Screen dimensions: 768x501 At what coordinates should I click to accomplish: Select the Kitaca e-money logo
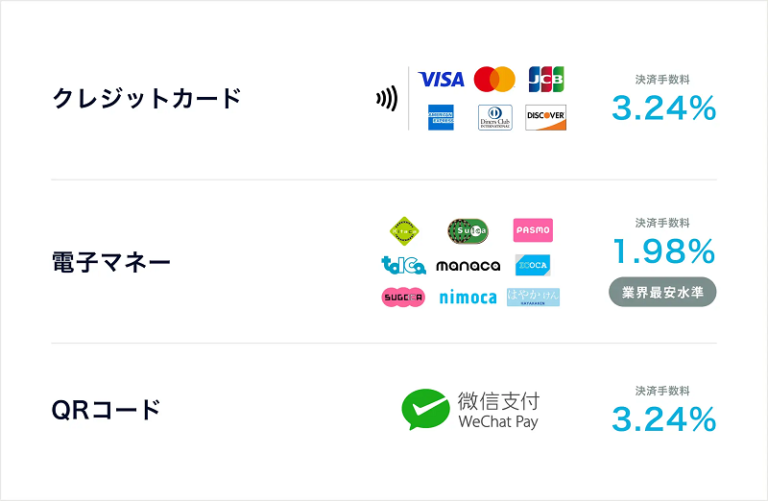404,231
